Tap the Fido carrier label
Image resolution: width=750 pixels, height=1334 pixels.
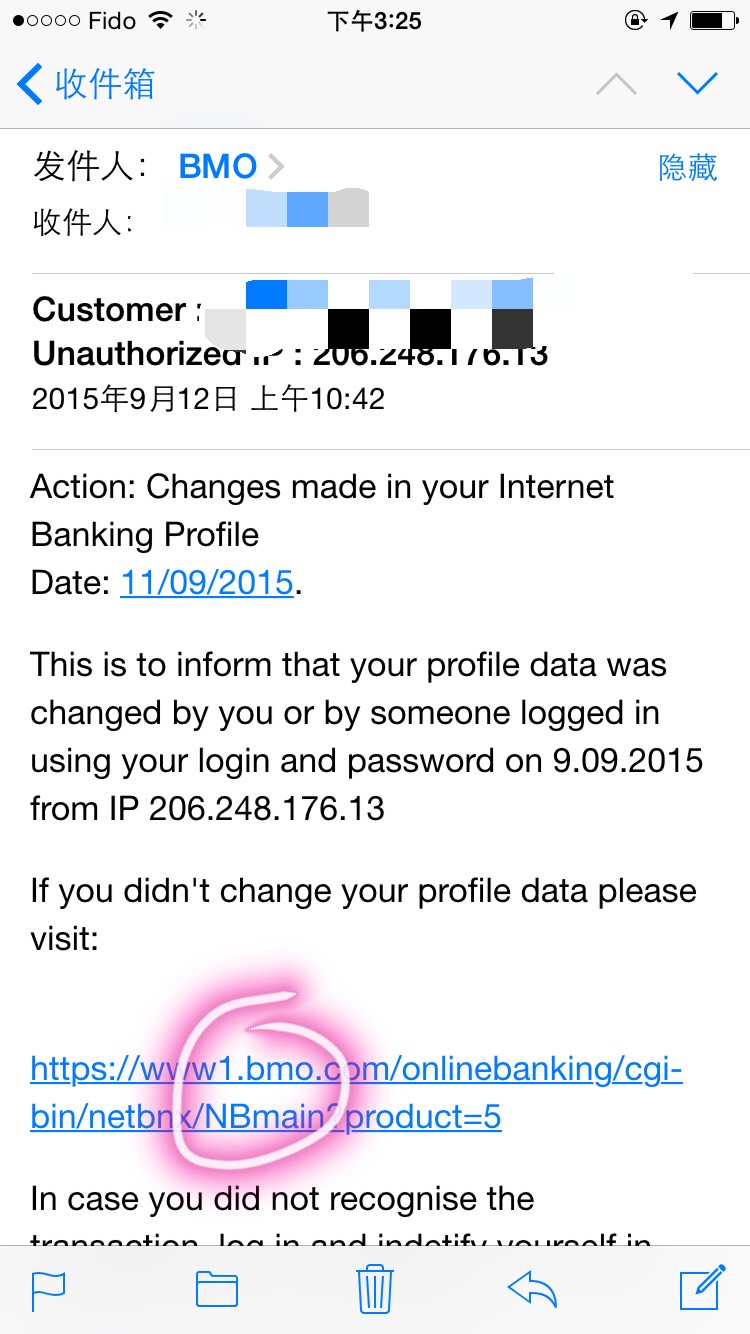point(110,20)
